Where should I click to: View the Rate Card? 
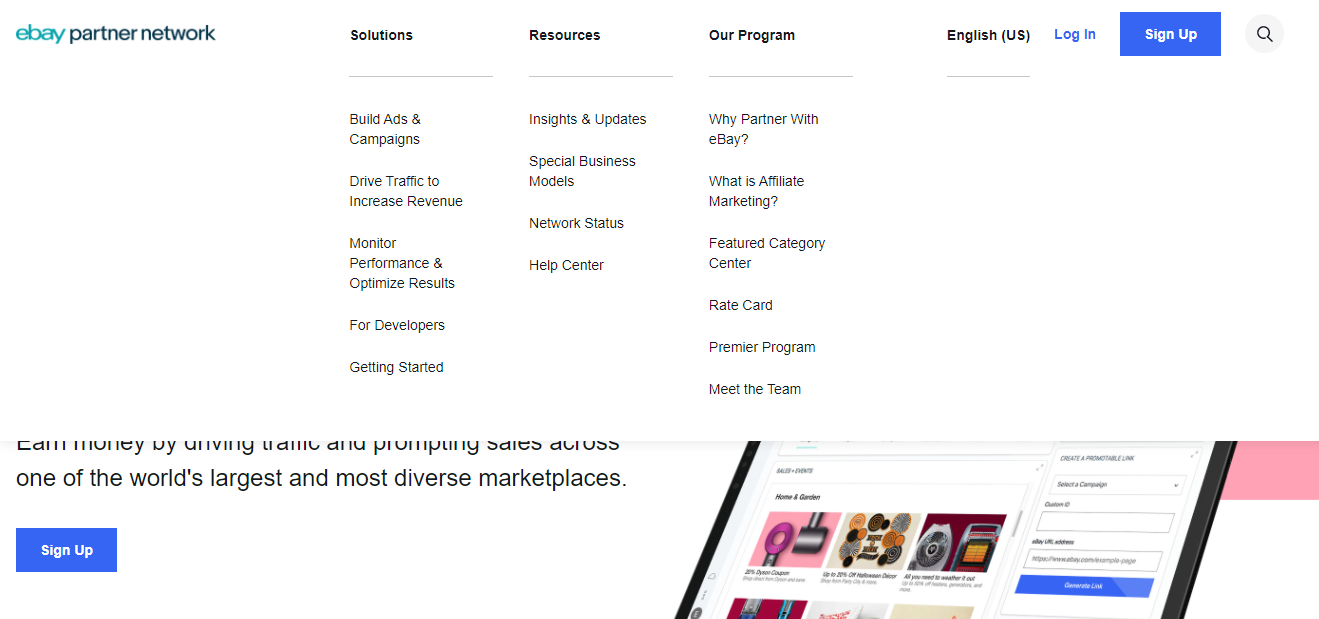pyautogui.click(x=741, y=305)
